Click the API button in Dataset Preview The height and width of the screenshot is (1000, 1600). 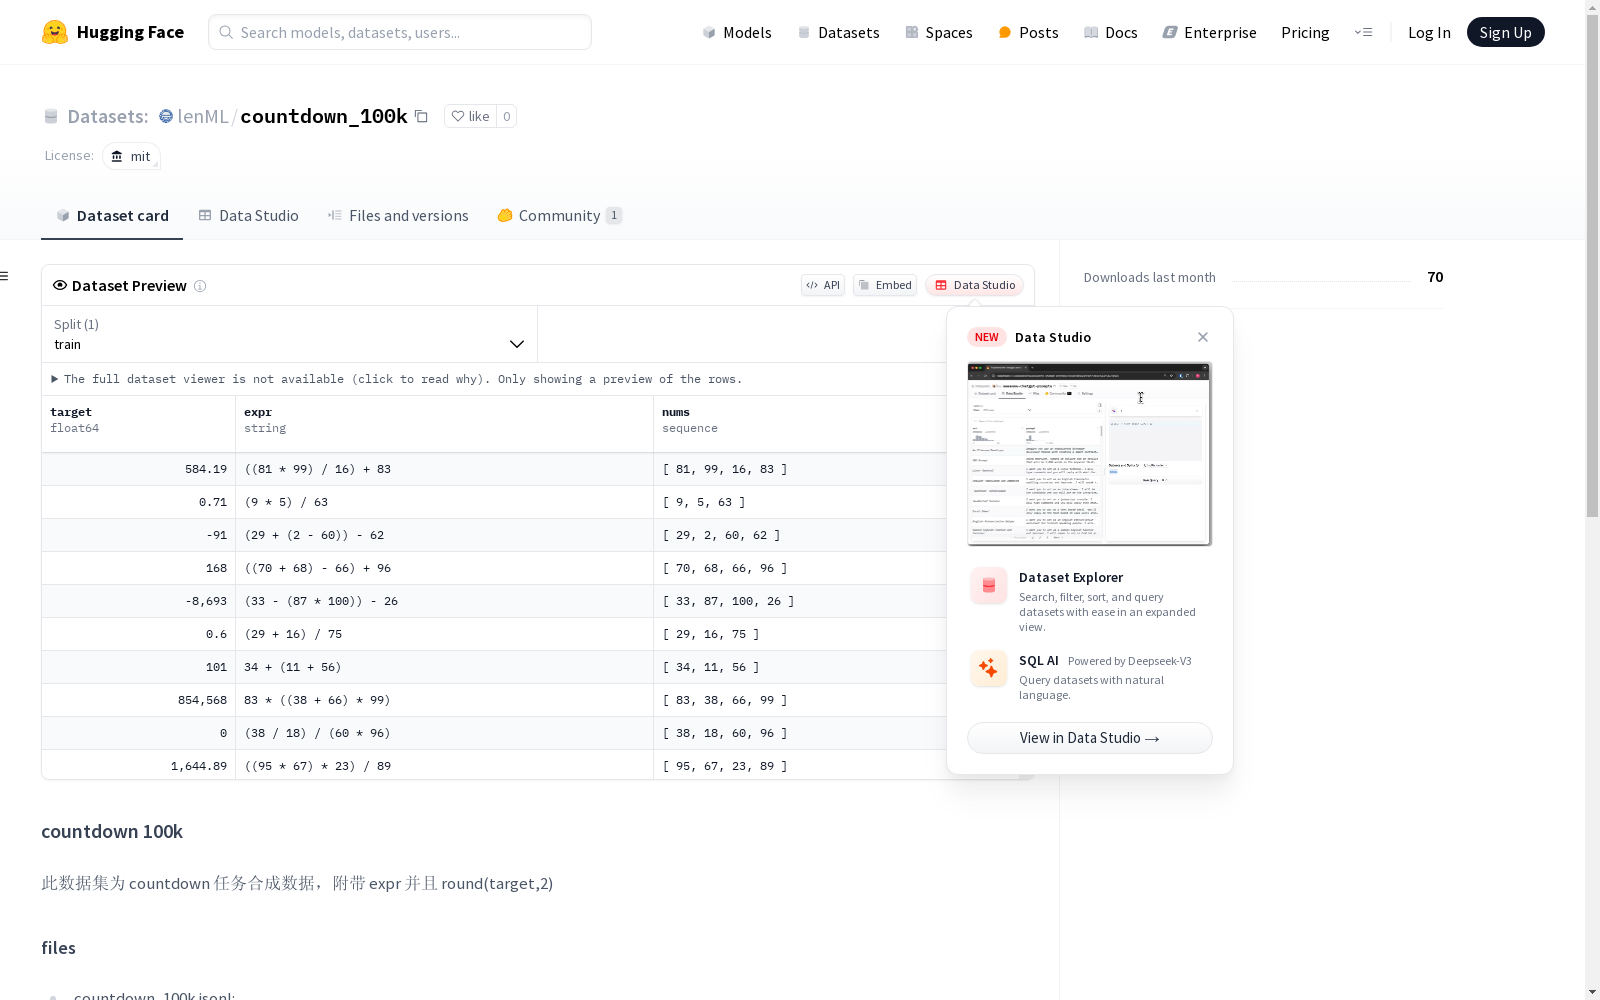(x=823, y=285)
